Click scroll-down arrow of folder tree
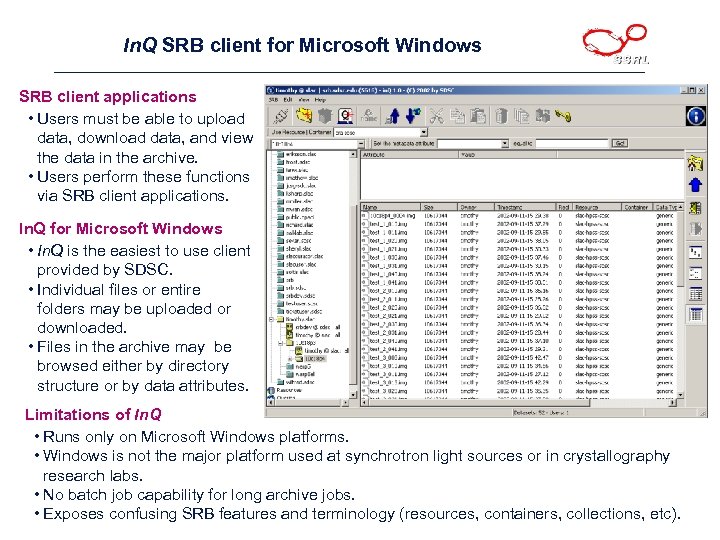720x540 pixels. (353, 394)
